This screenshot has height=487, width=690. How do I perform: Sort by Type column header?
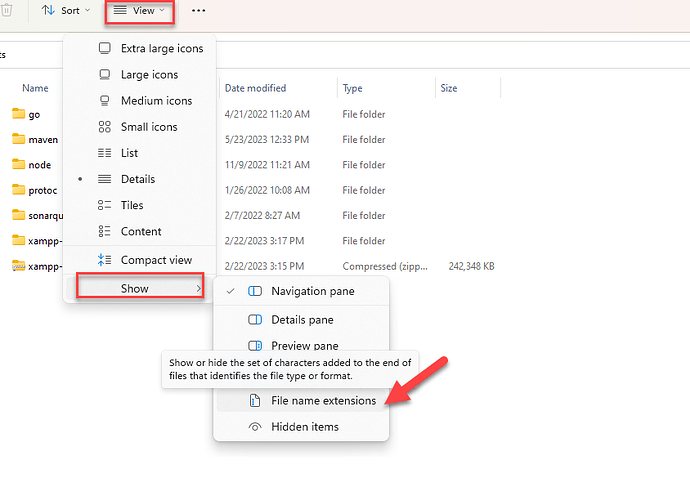[352, 88]
